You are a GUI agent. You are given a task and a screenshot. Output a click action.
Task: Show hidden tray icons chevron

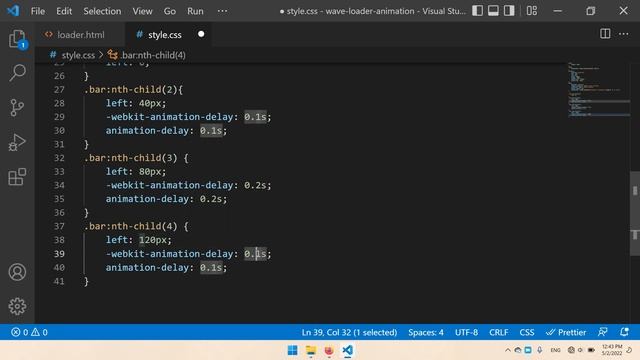[x=507, y=350]
